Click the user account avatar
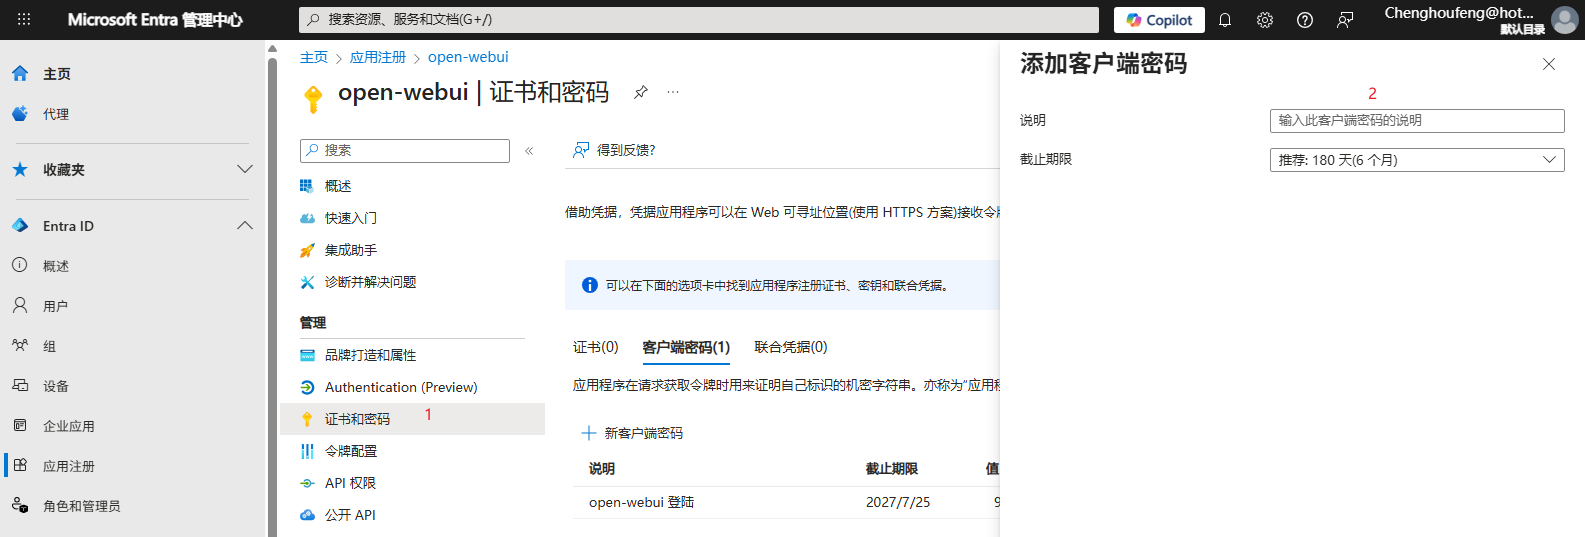The width and height of the screenshot is (1585, 537). (x=1564, y=20)
